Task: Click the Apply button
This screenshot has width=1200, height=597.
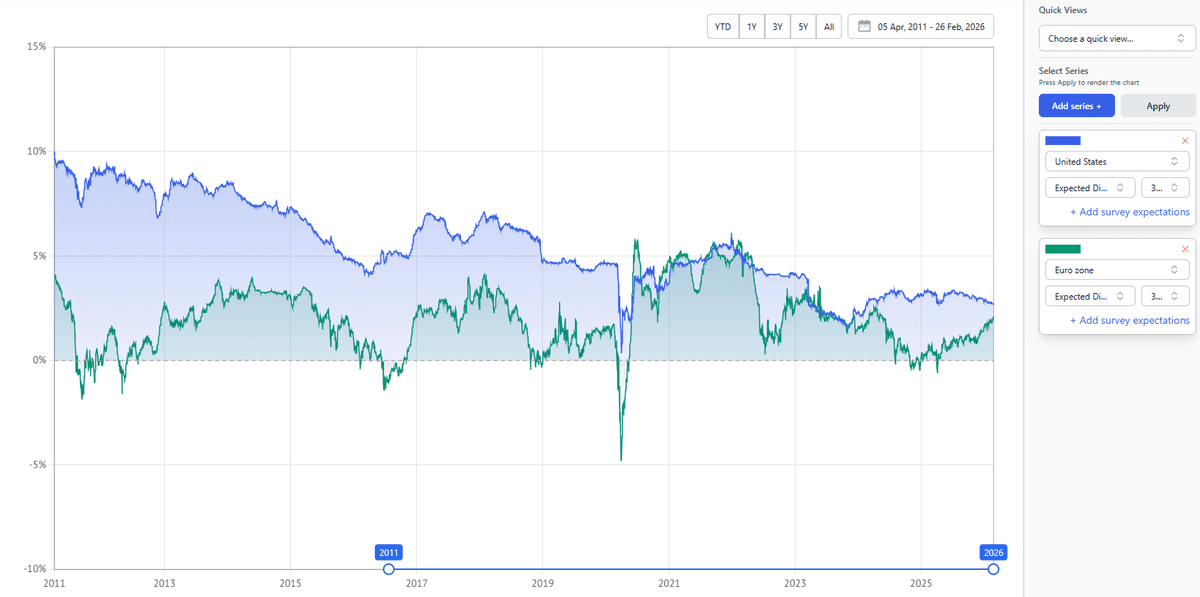Action: (1158, 105)
